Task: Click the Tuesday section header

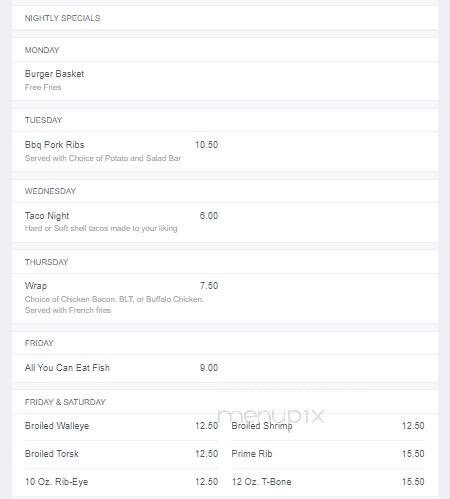Action: [43, 120]
